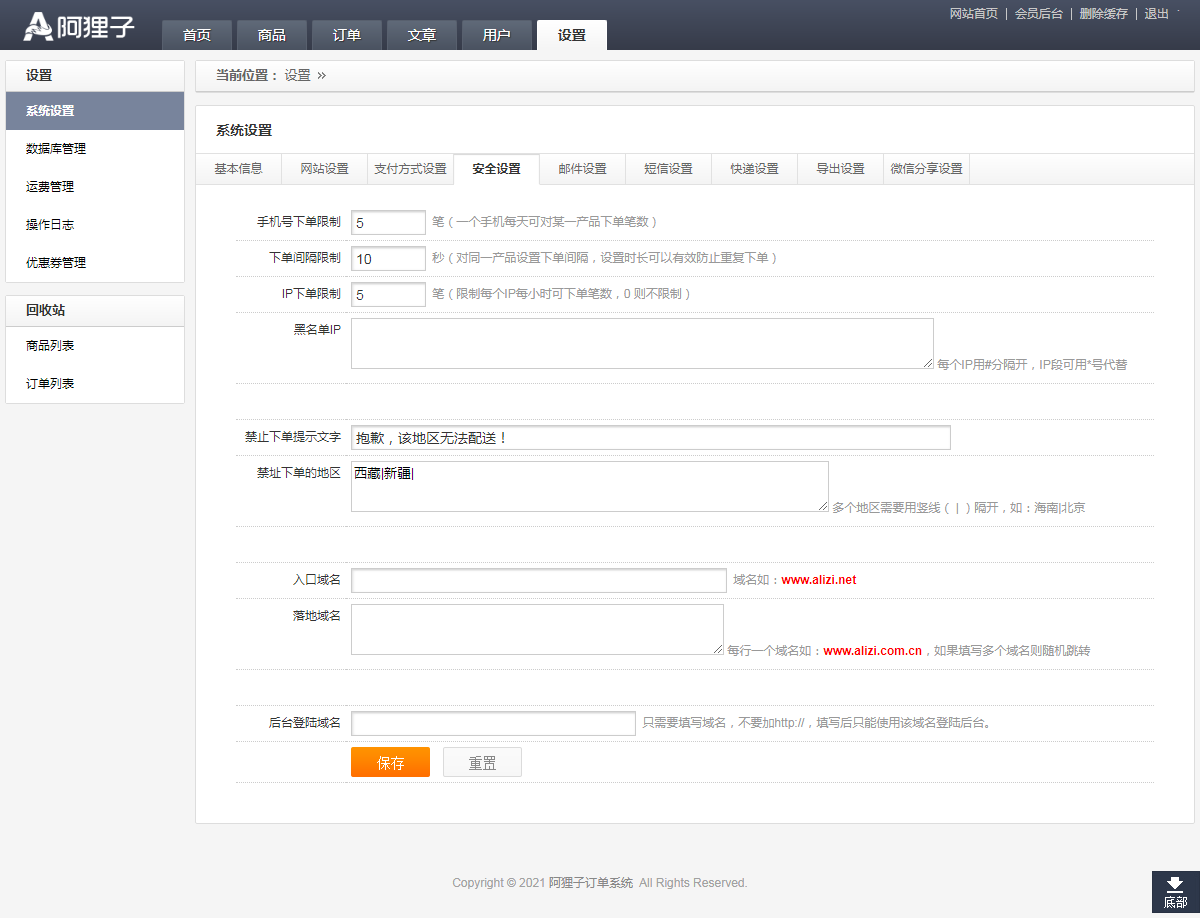Open 订单列表 under 回收站
The height and width of the screenshot is (918, 1200).
pyautogui.click(x=50, y=384)
